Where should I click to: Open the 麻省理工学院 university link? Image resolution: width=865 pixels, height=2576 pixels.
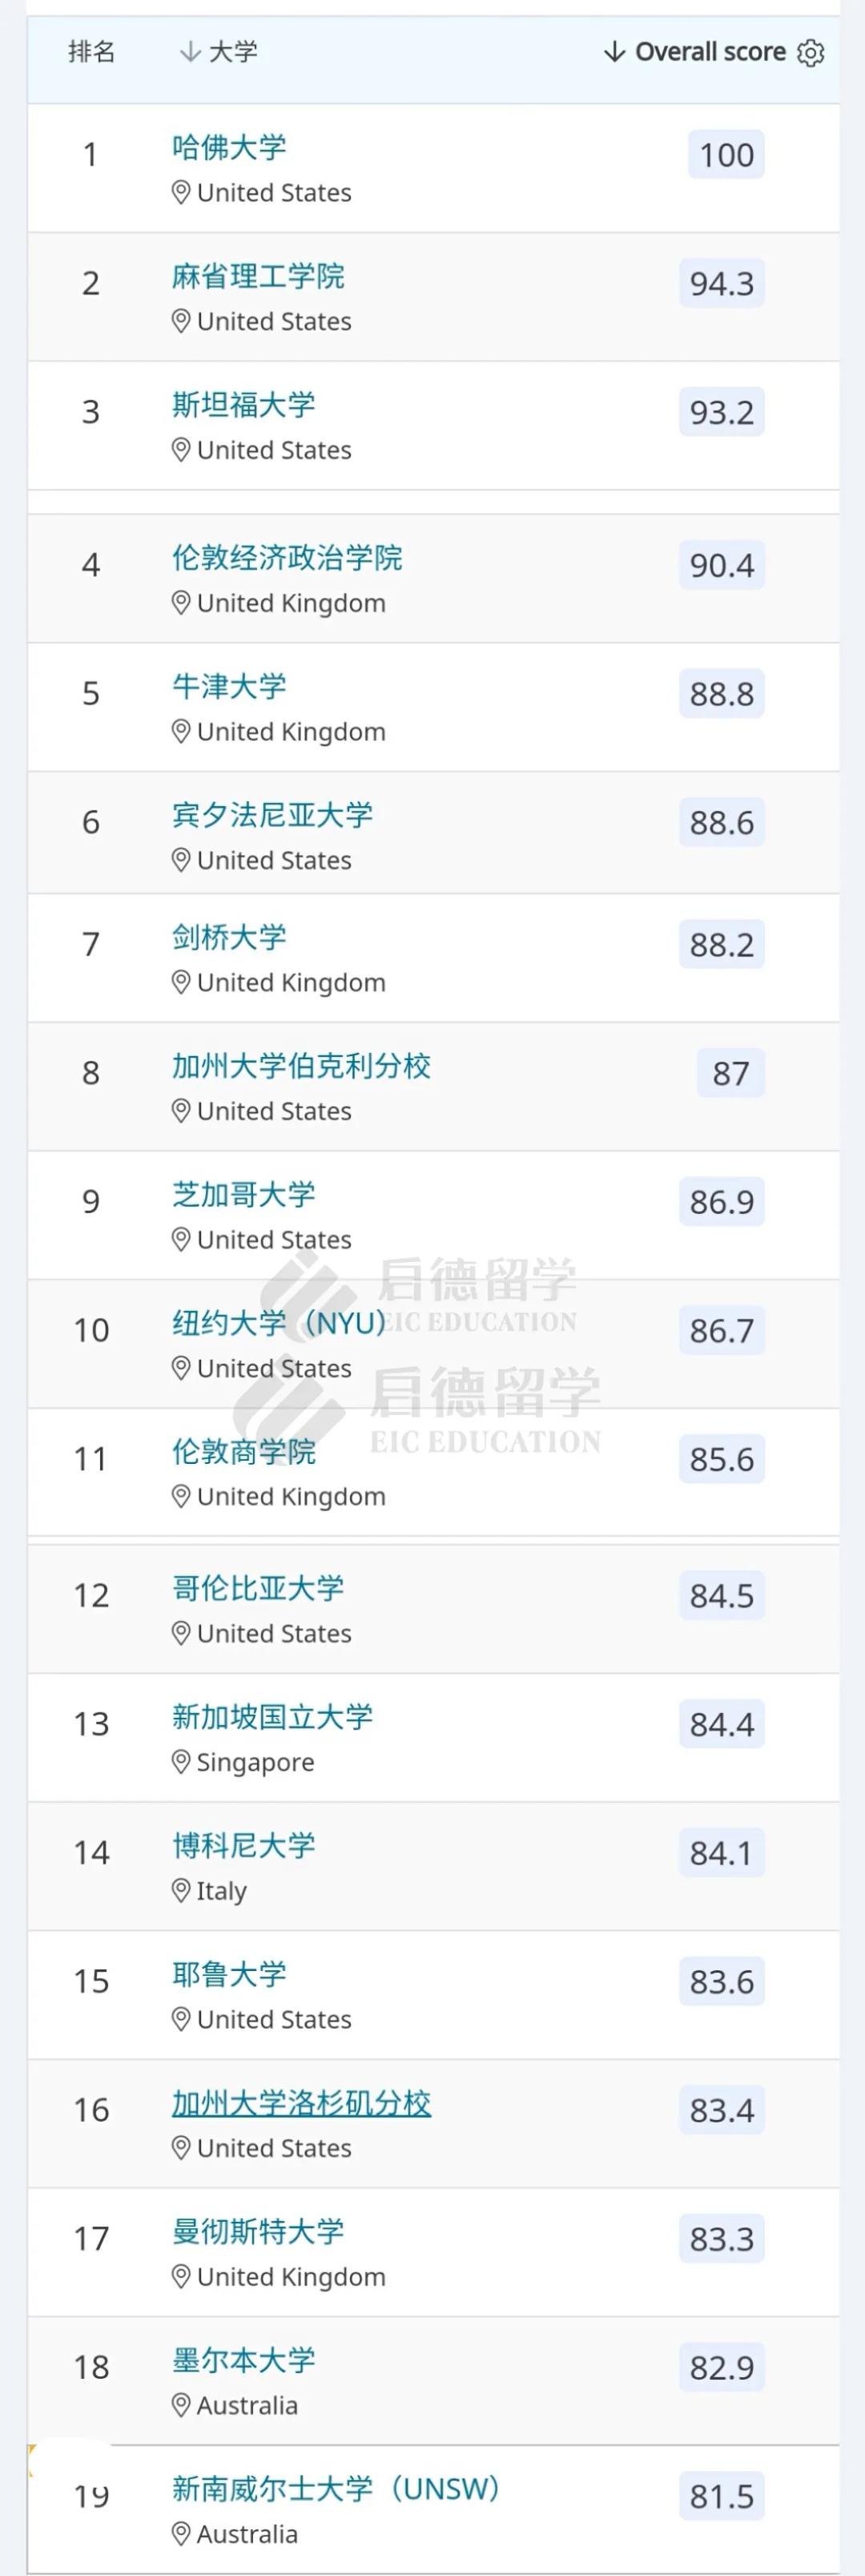[258, 276]
